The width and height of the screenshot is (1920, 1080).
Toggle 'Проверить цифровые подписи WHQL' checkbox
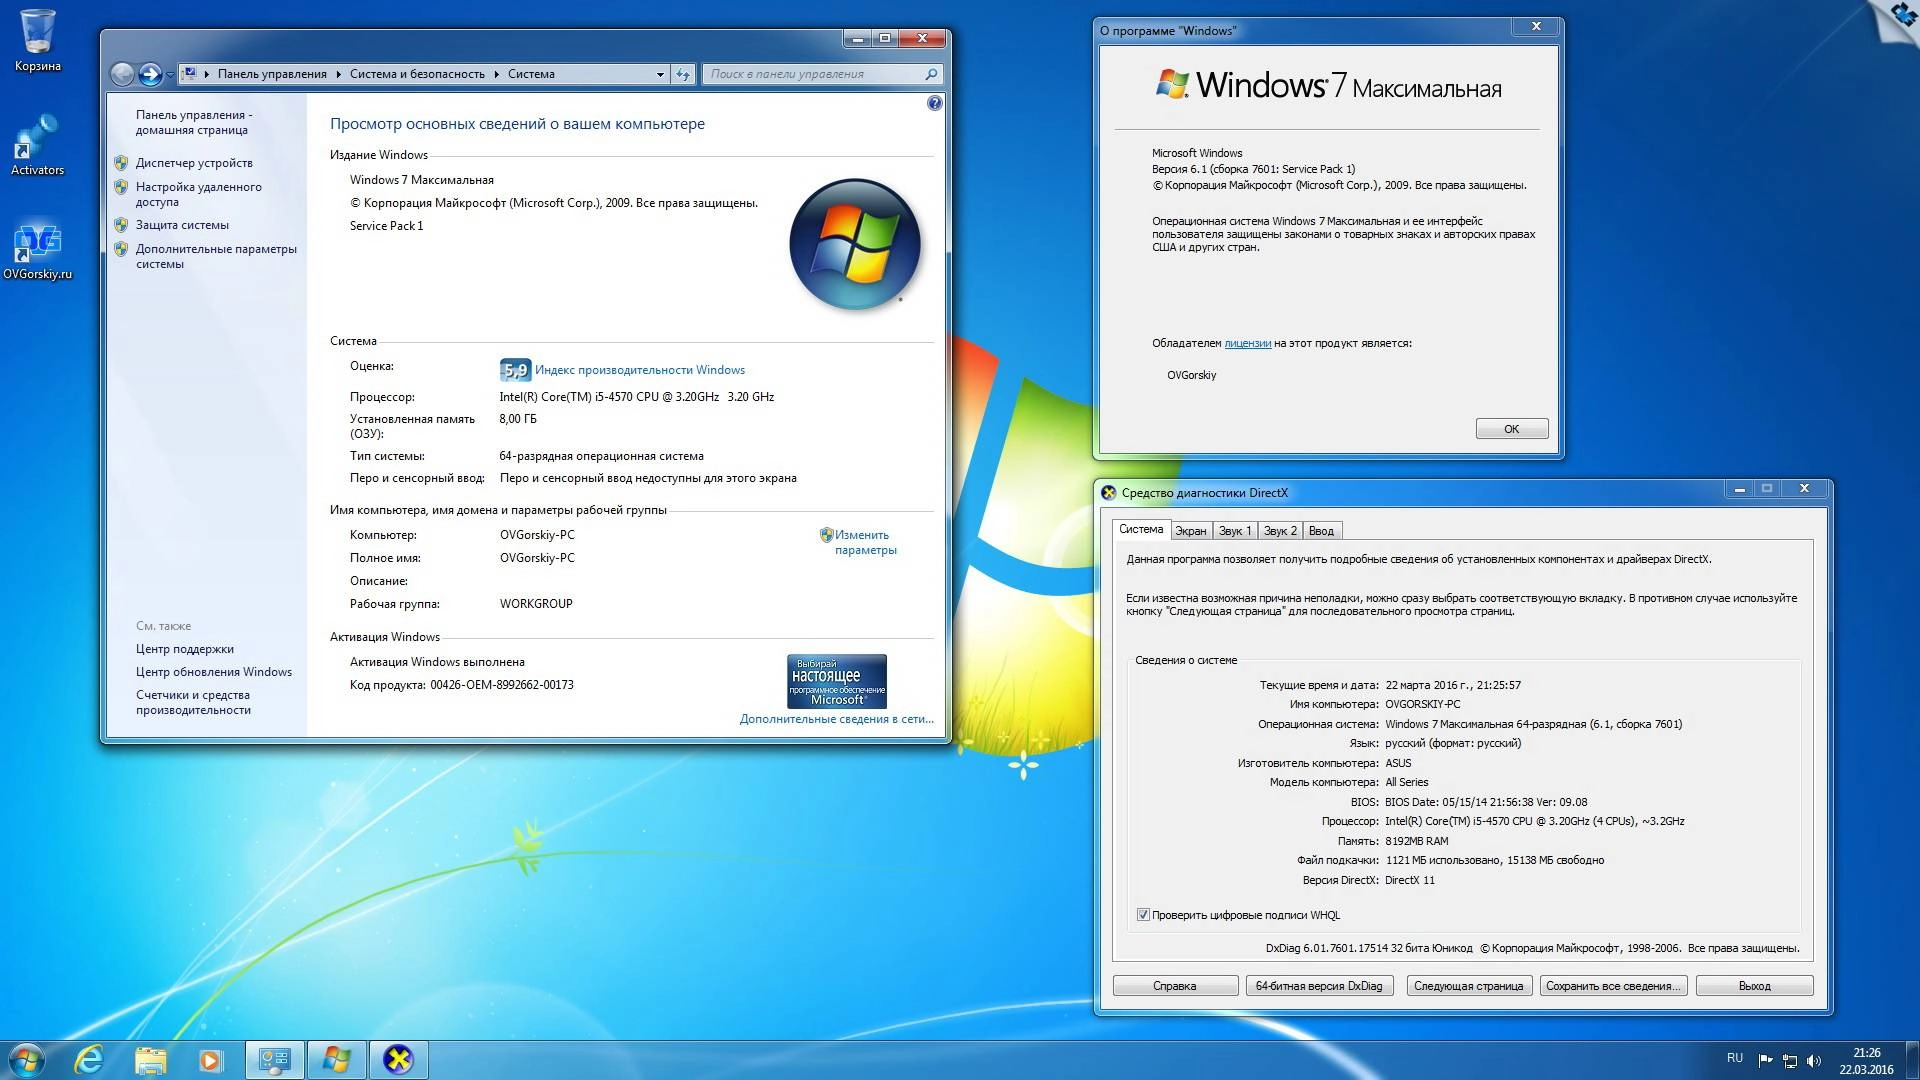click(1143, 915)
